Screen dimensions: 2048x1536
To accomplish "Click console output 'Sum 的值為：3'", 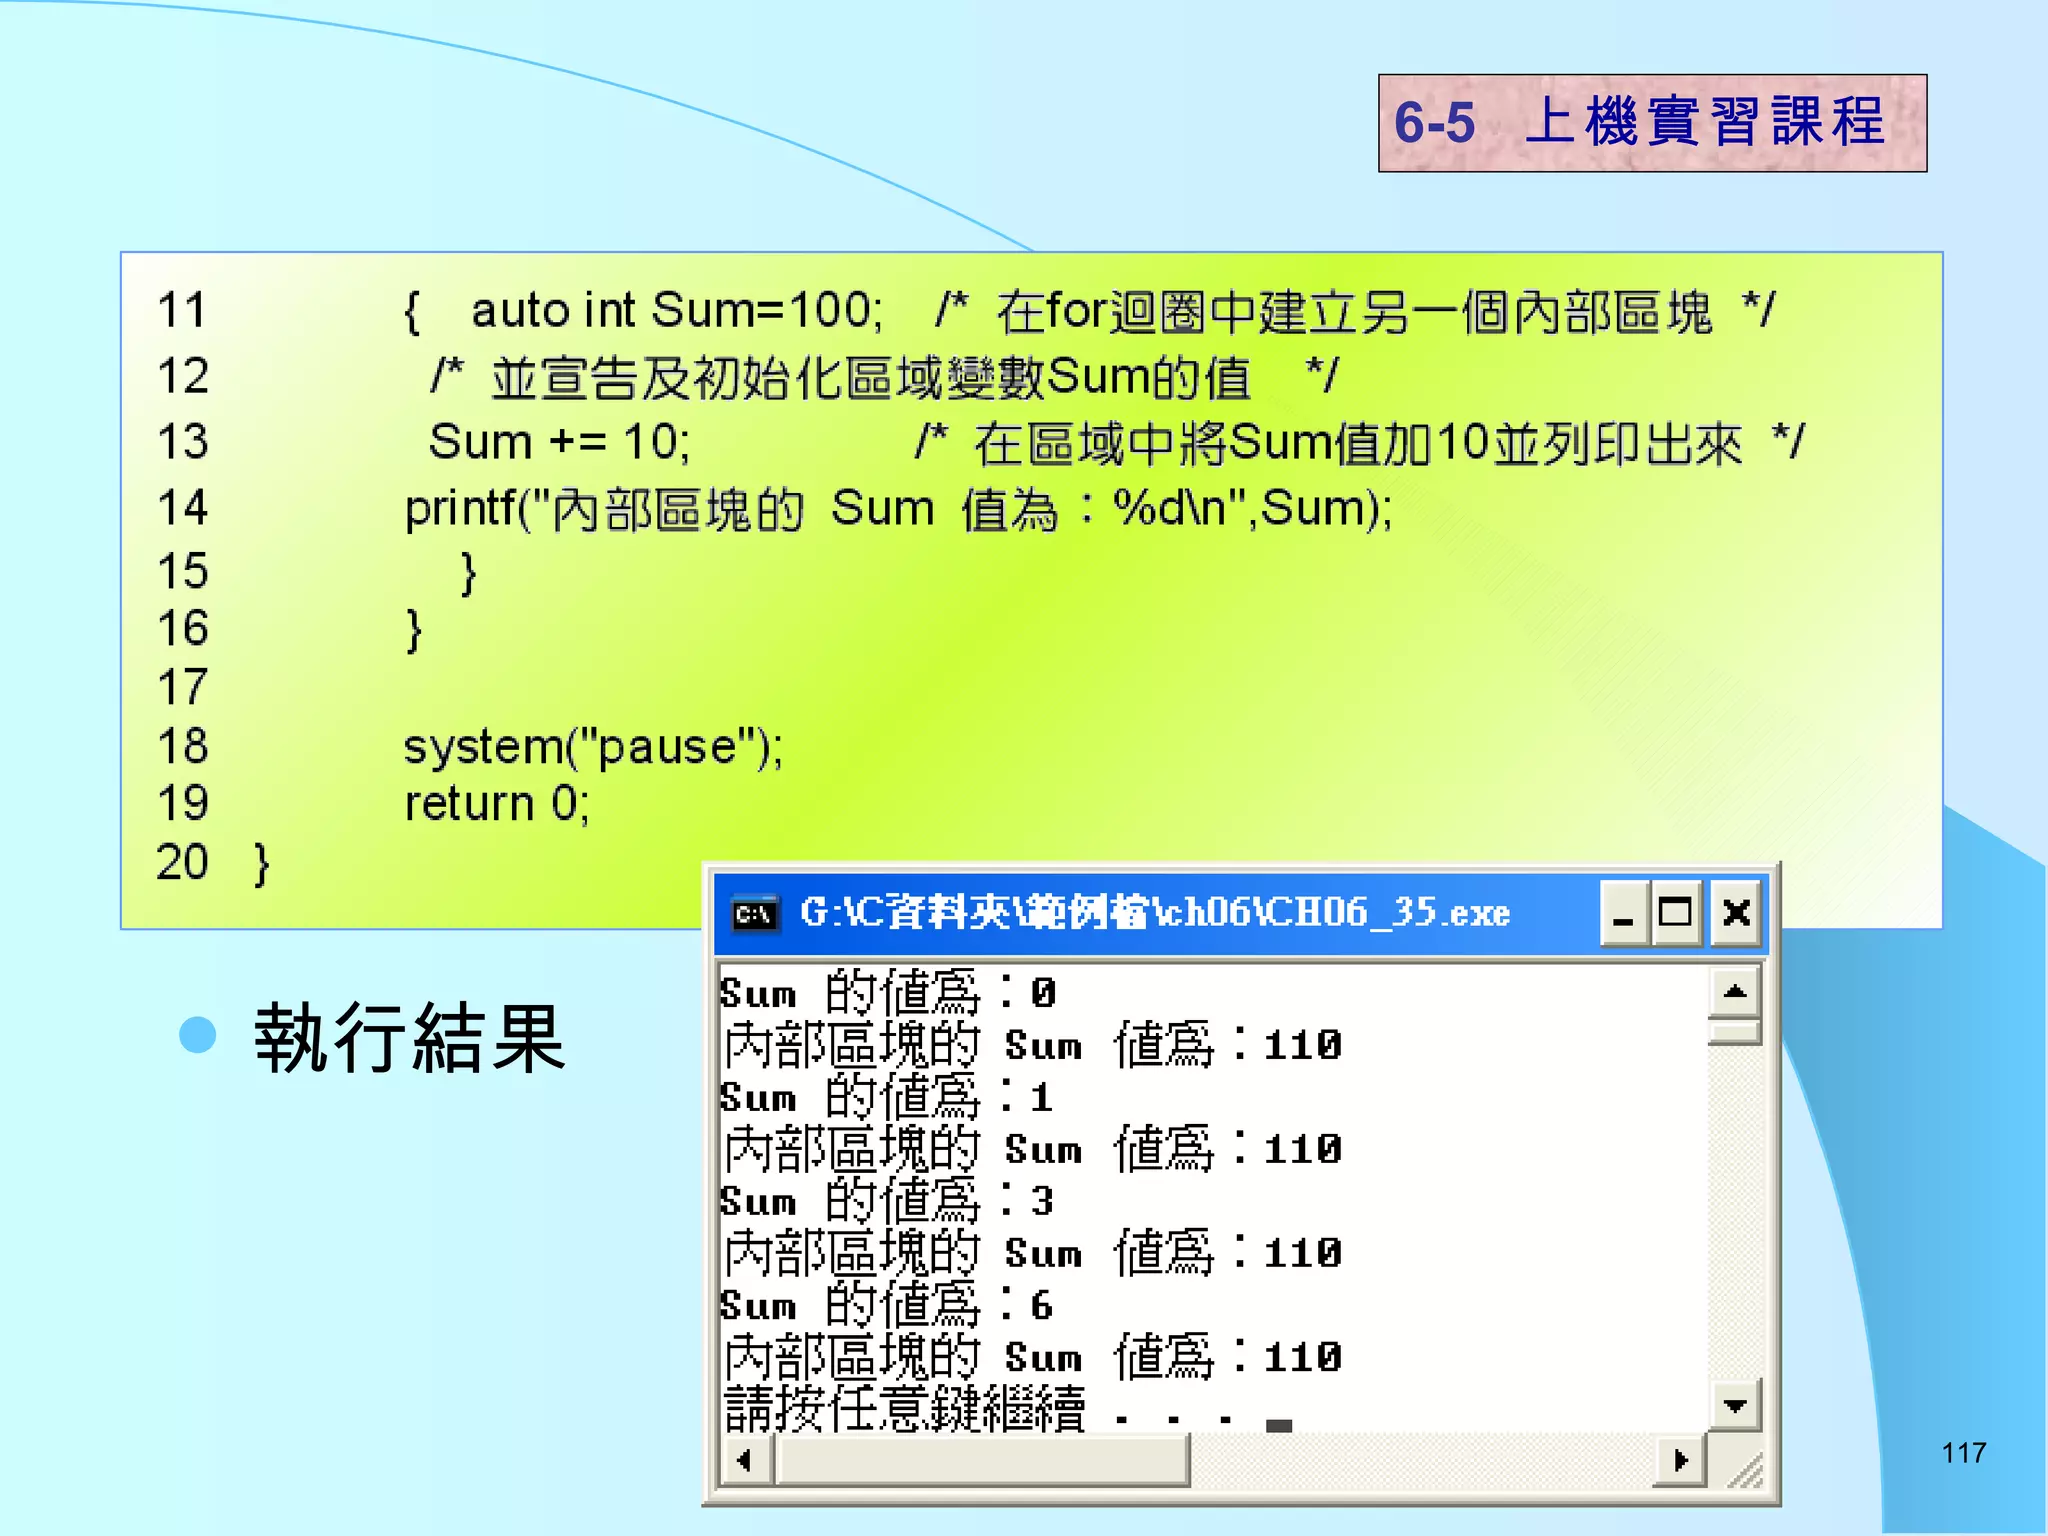I will point(886,1200).
